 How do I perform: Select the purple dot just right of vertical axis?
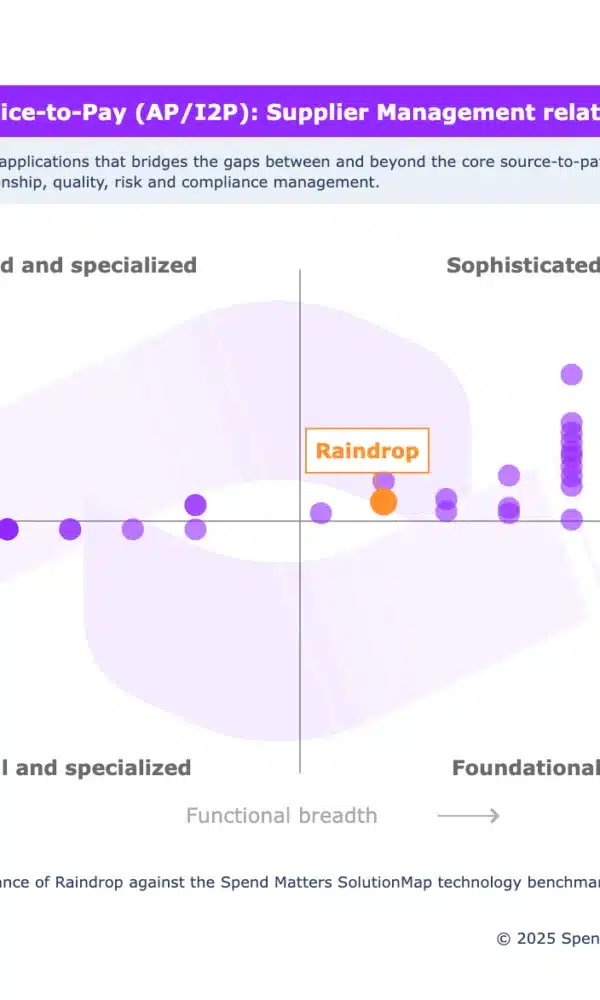(x=321, y=513)
